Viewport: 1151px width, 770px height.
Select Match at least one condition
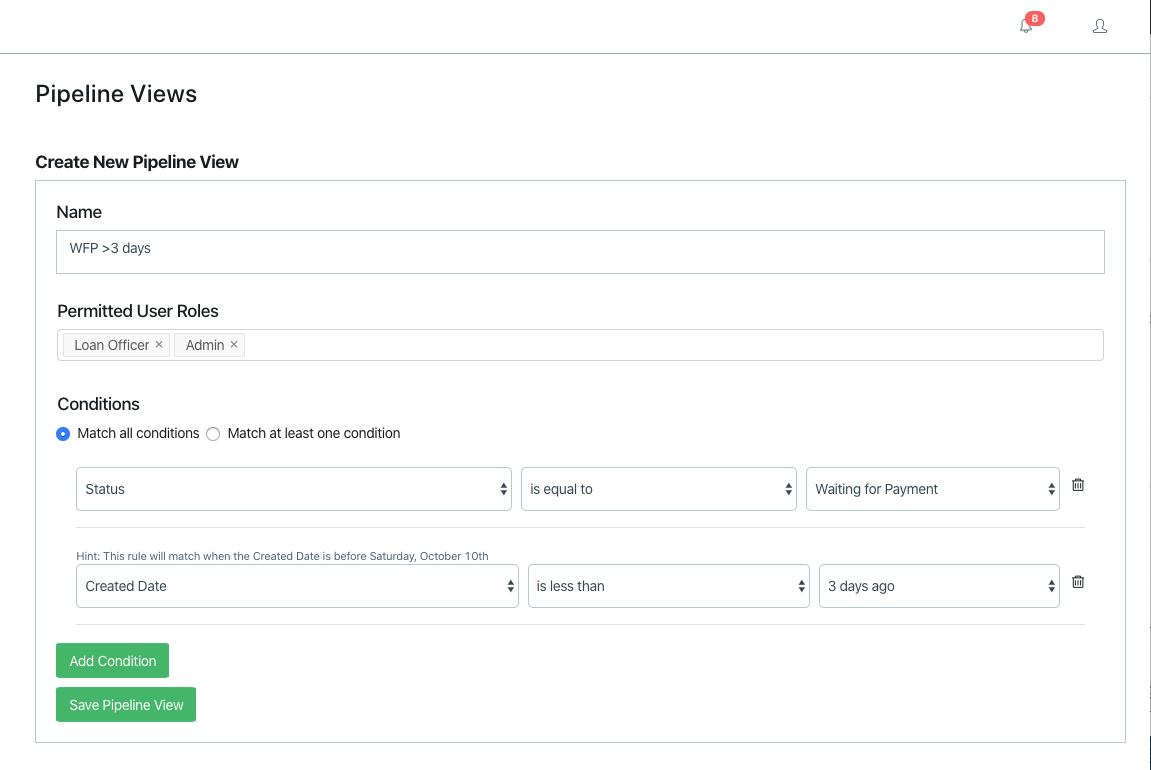point(213,434)
